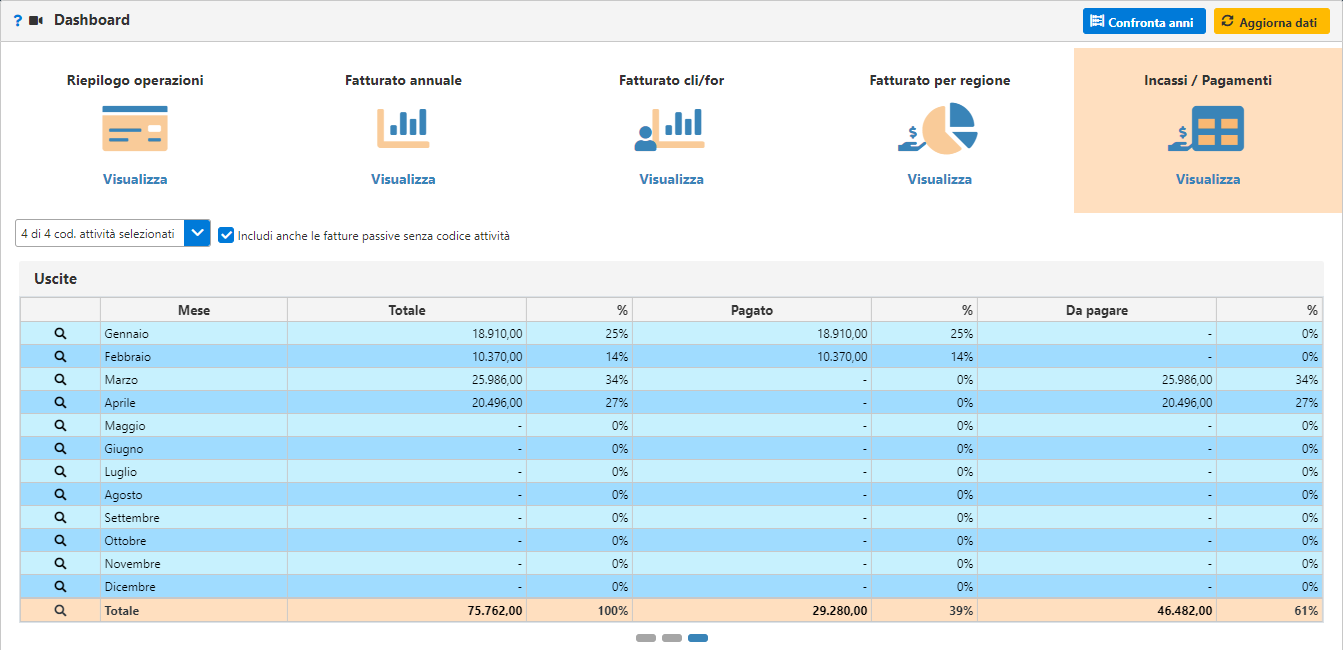The image size is (1343, 650).
Task: Click Visualizza under Riepilogo operazioni
Action: [135, 180]
